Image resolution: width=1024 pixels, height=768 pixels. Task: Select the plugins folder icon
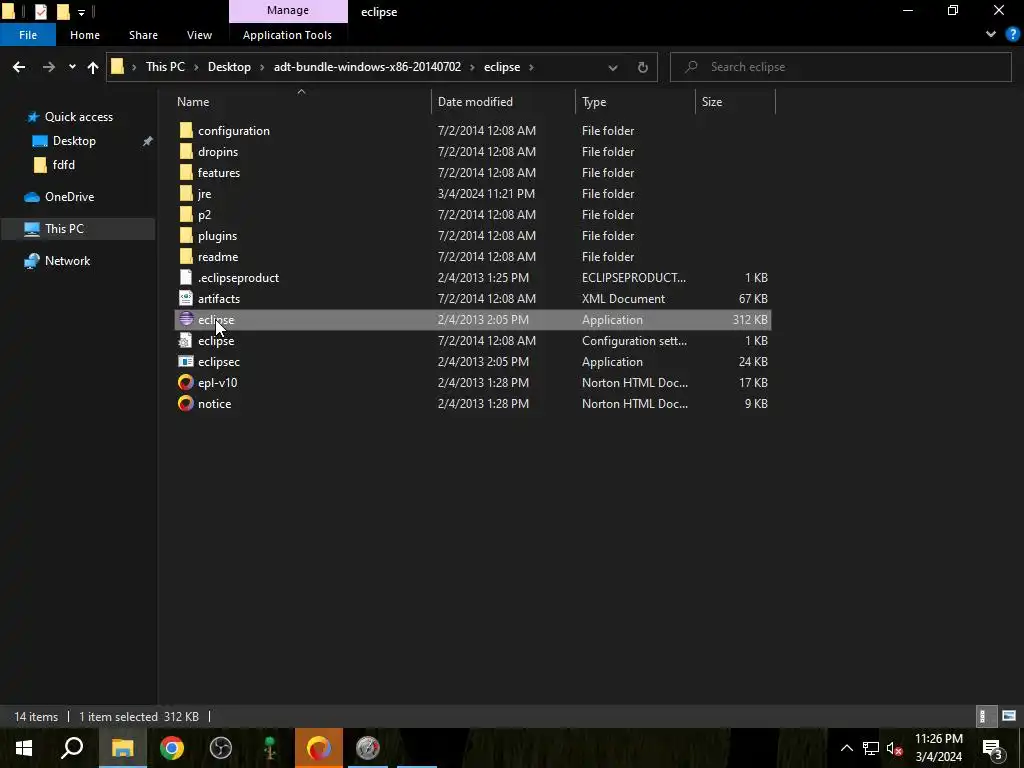[186, 235]
